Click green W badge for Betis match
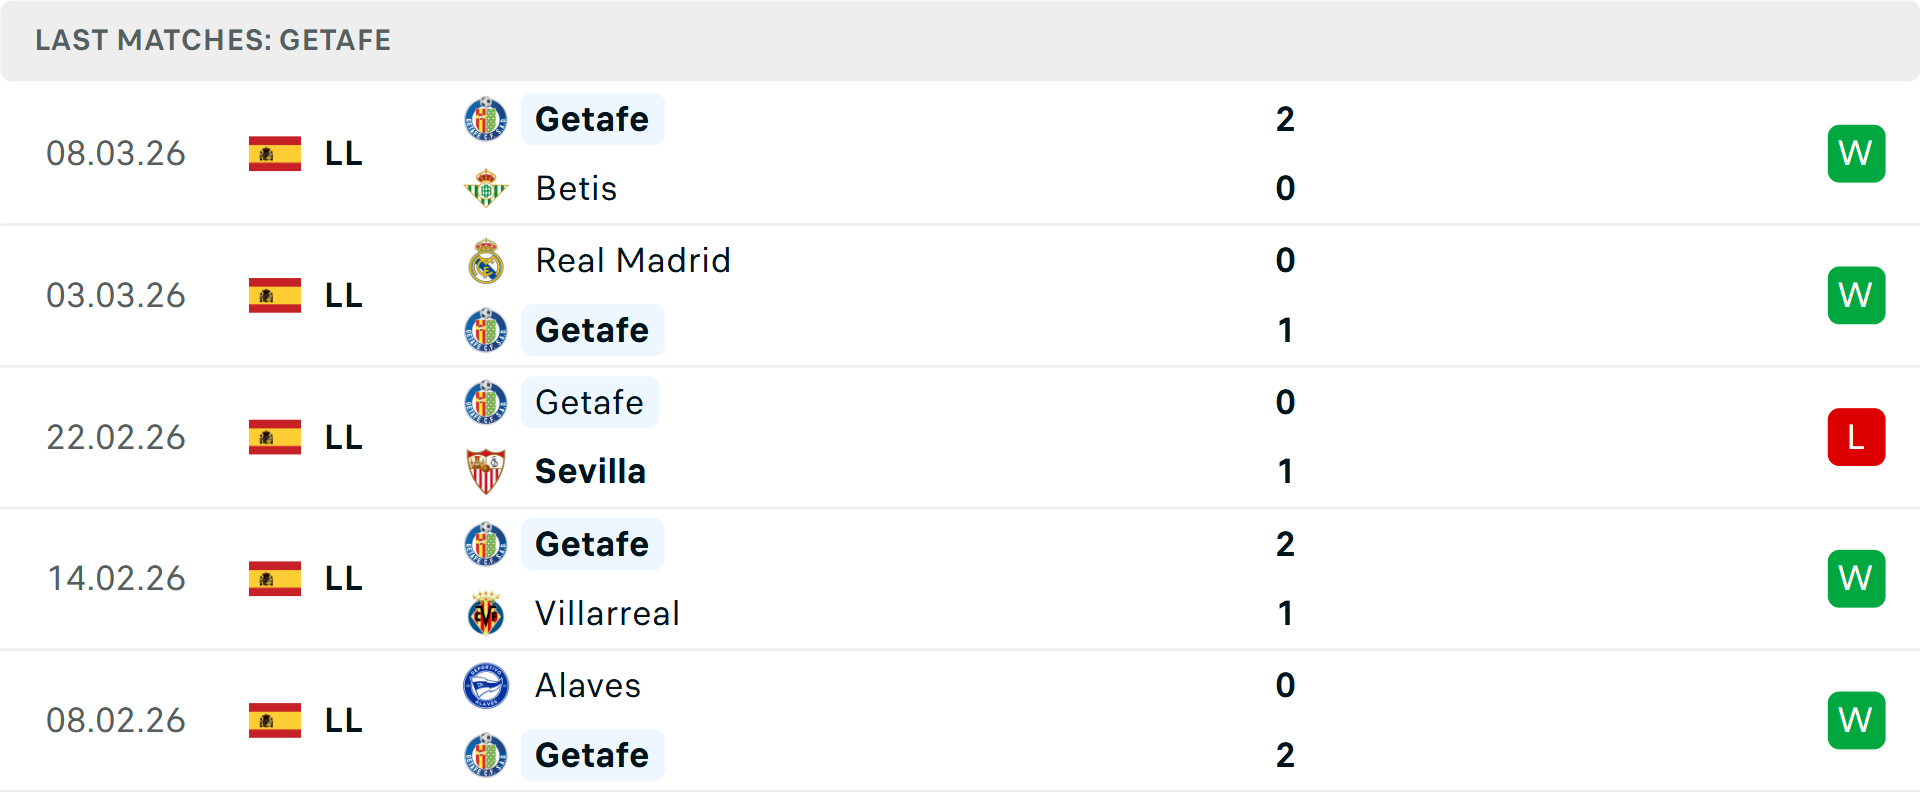Screen dimensions: 1920x792 [x=1856, y=154]
